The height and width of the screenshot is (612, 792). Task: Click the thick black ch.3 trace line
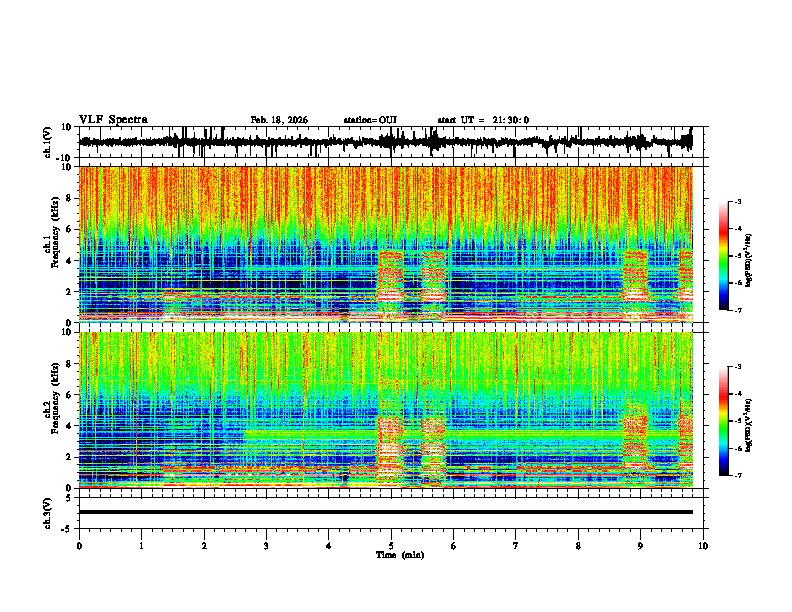[386, 512]
